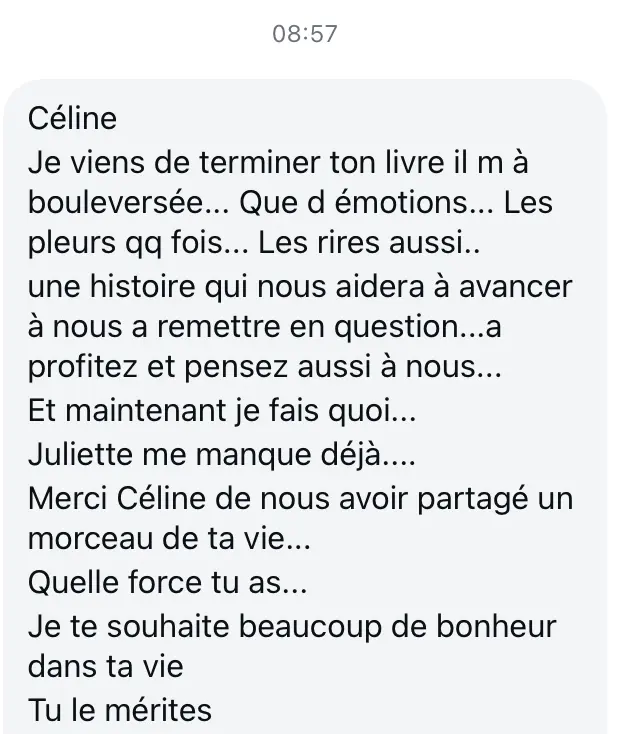The image size is (635, 734).
Task: Click the name "Céline" at message top
Action: [x=73, y=119]
